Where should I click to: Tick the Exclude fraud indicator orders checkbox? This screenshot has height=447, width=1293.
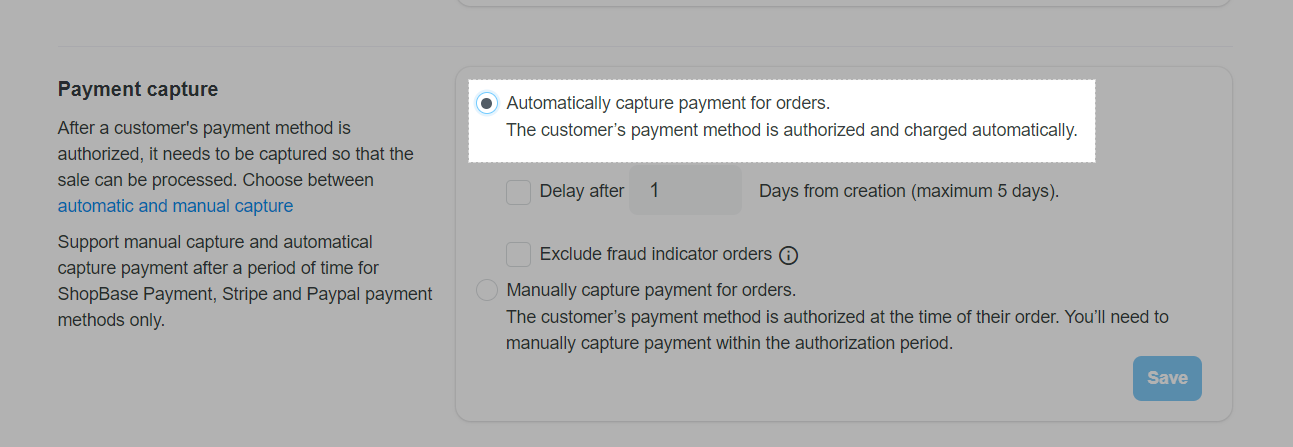pos(518,254)
